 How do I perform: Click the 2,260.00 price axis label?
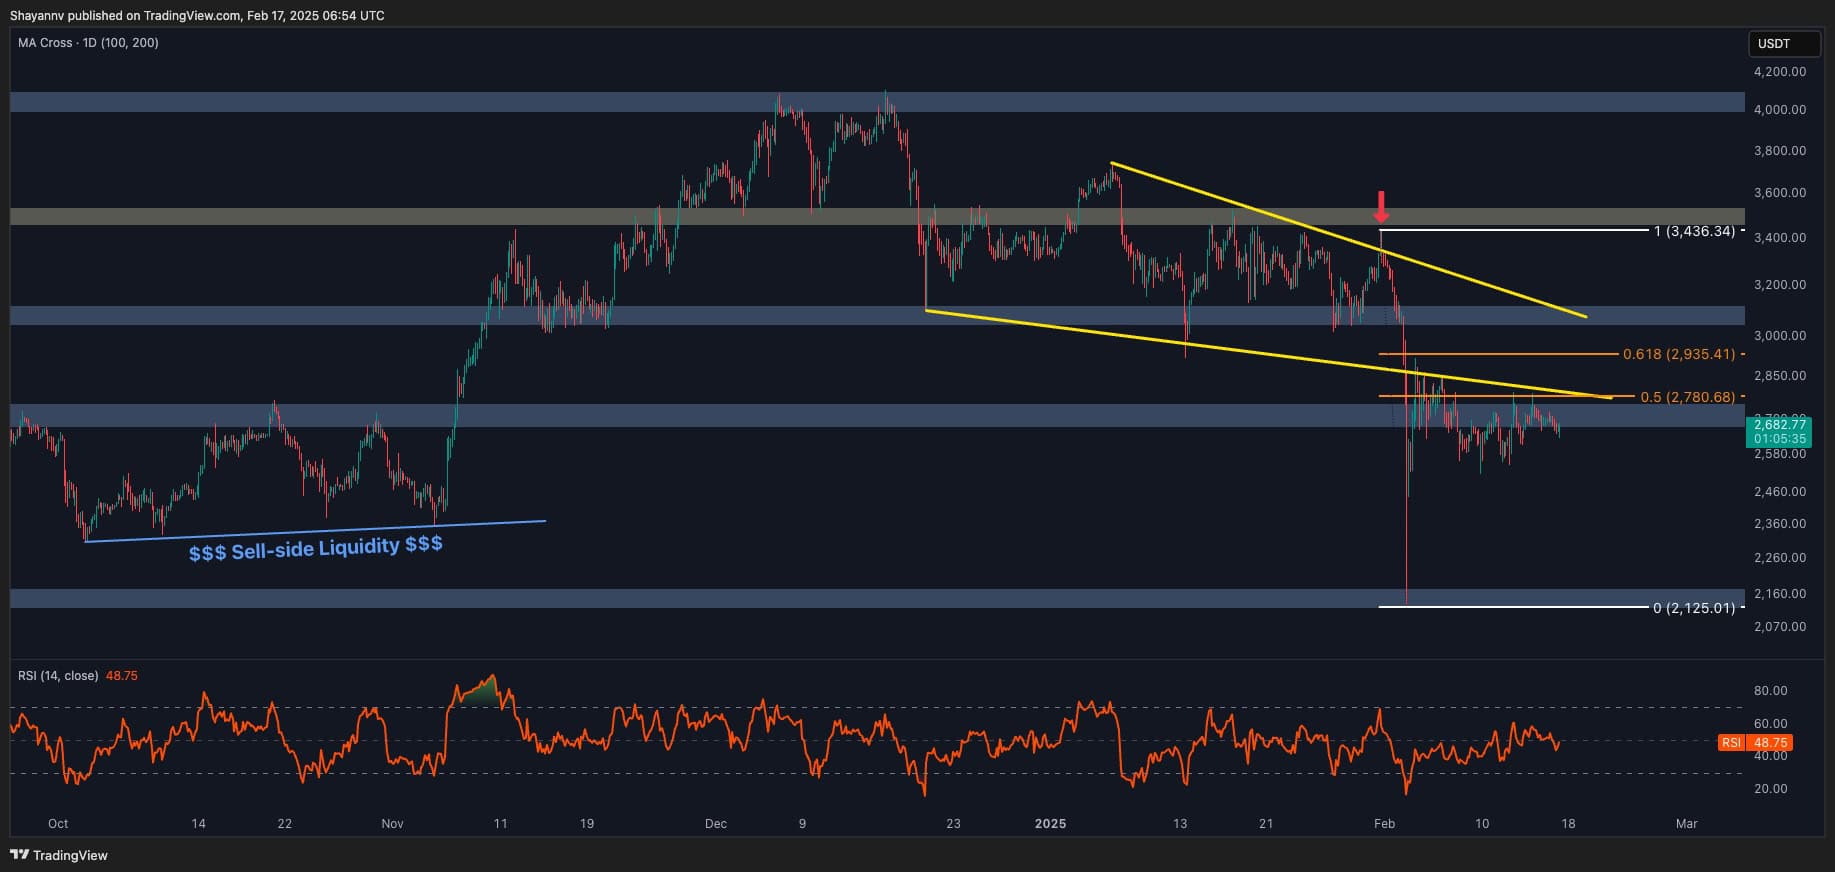tap(1779, 558)
